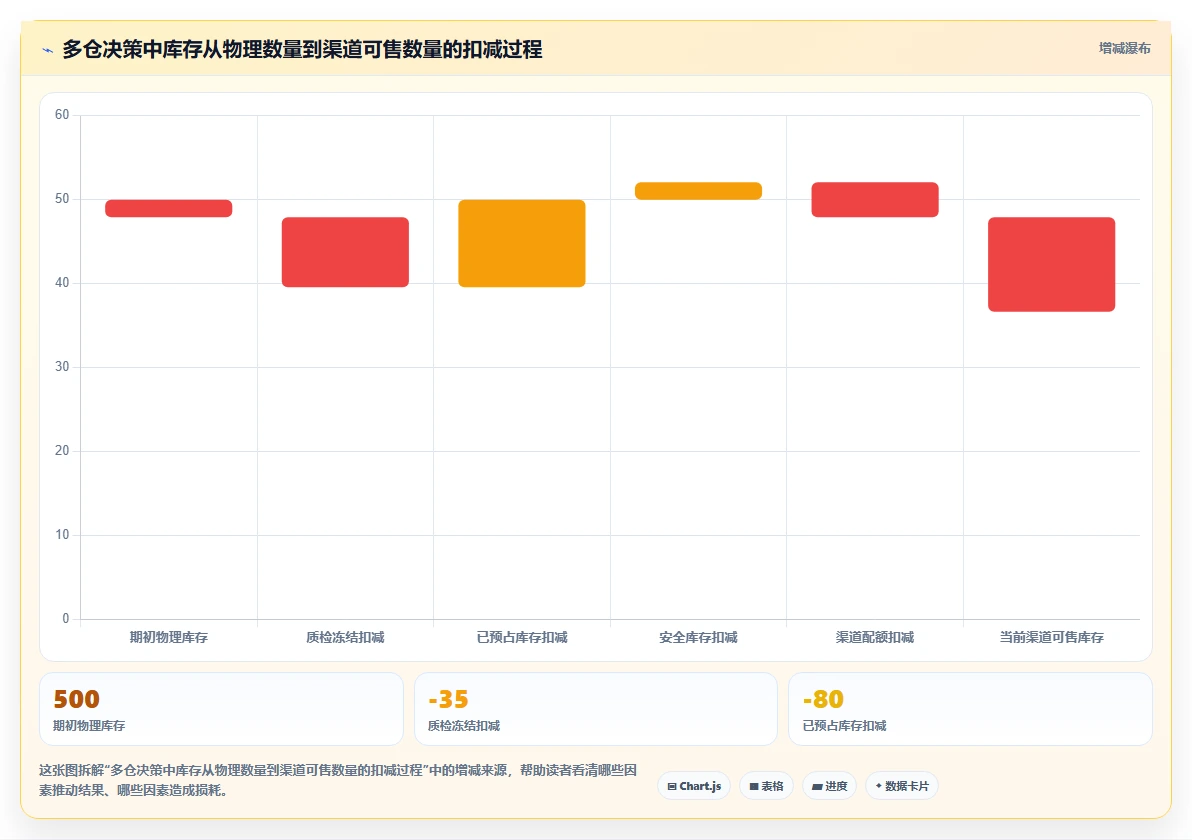Image resolution: width=1192 pixels, height=840 pixels.
Task: Click the x-axis label 安全库存扣减
Action: (698, 637)
